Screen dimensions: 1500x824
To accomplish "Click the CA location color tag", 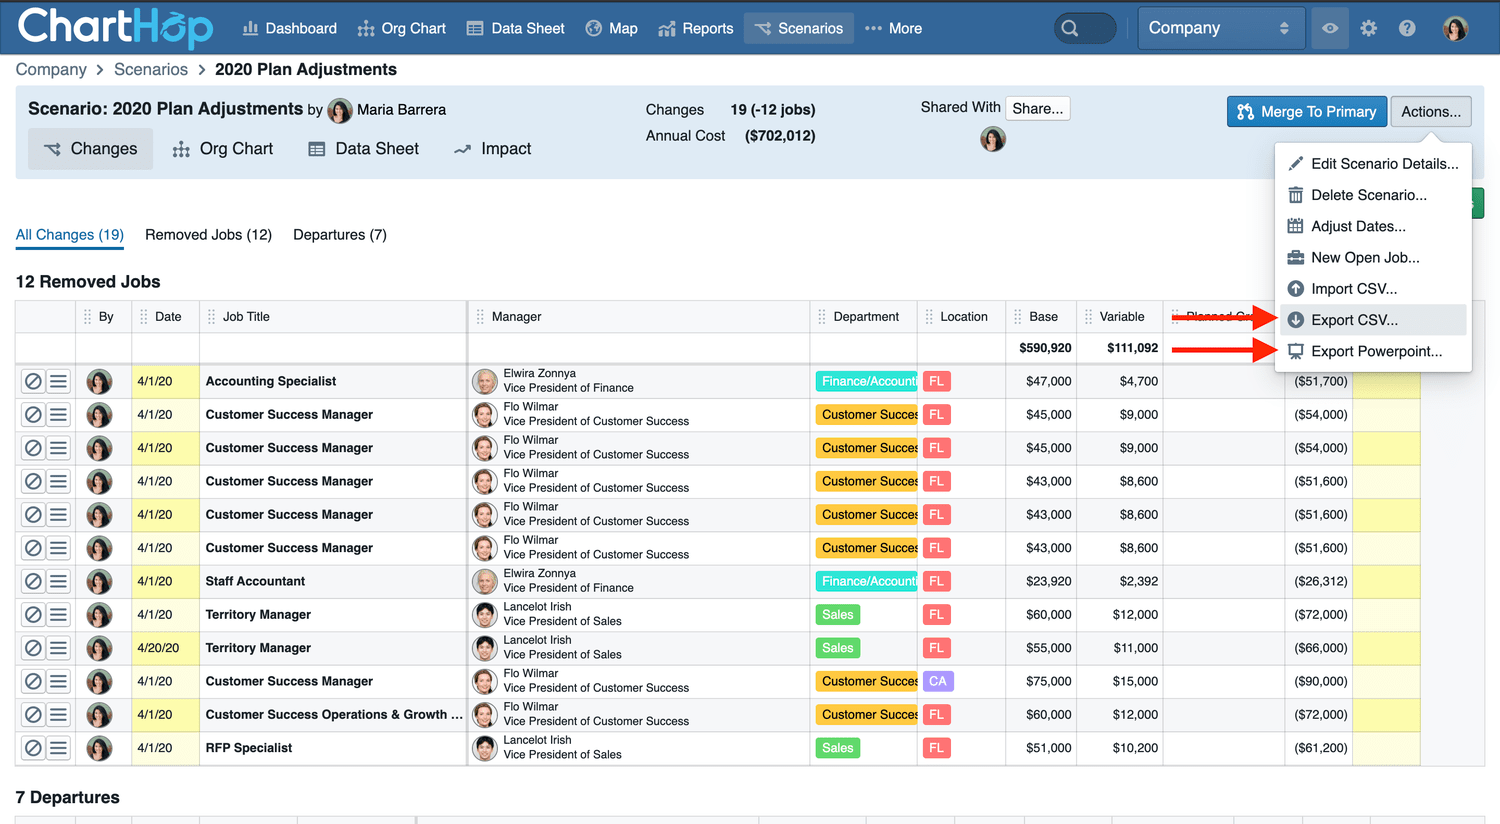I will pyautogui.click(x=937, y=681).
